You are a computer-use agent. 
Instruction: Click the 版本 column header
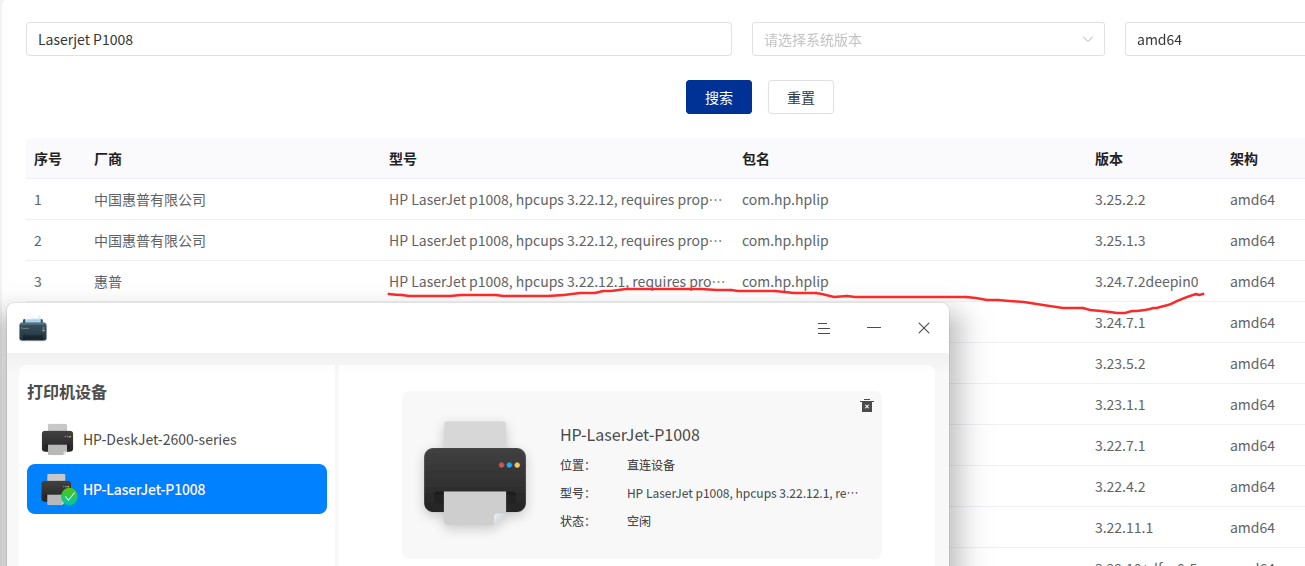click(1109, 159)
